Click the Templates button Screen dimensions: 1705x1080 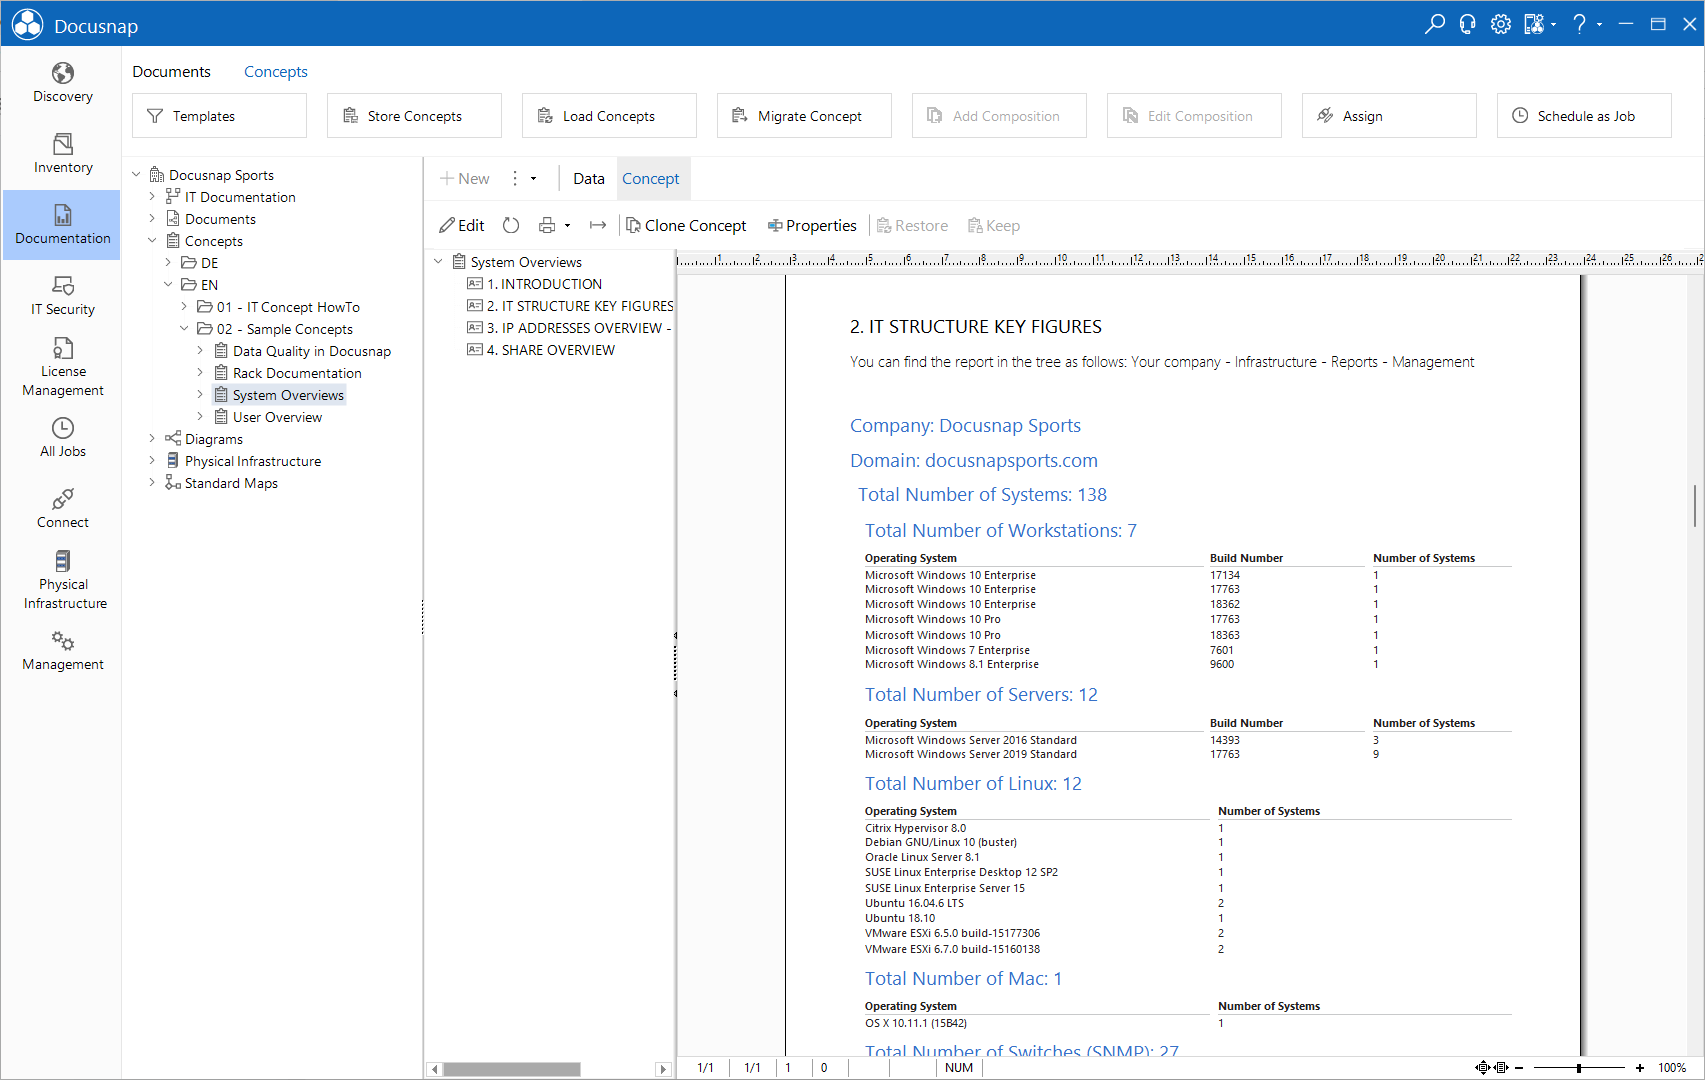click(219, 116)
